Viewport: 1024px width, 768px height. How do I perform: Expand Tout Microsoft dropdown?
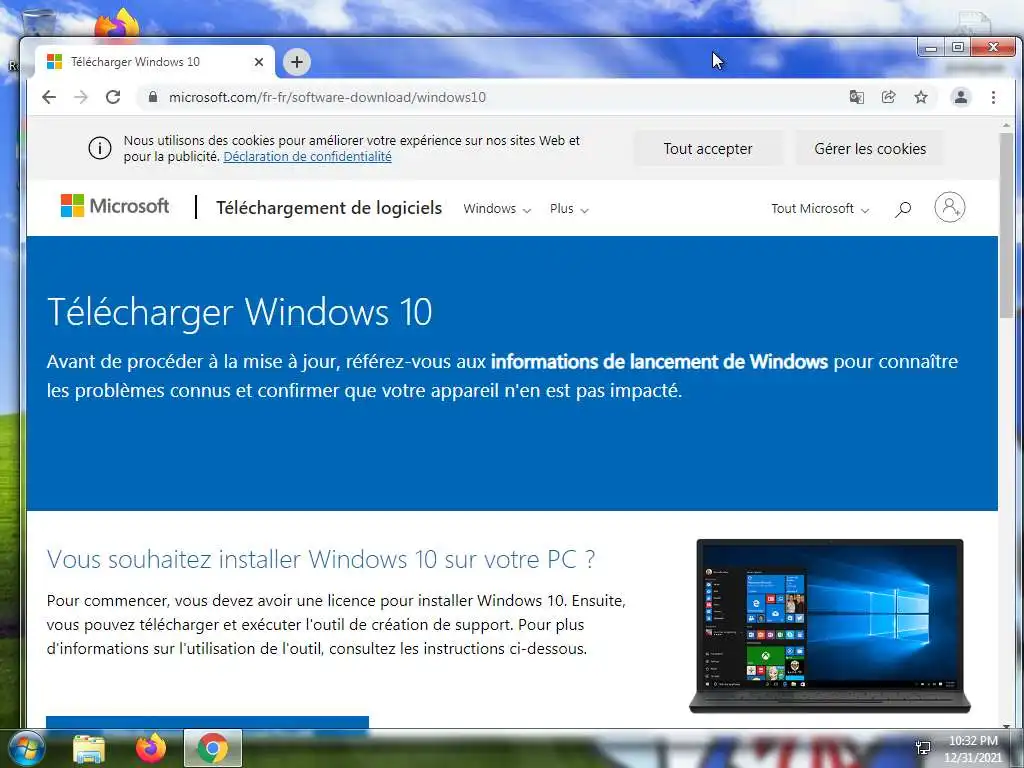point(820,209)
